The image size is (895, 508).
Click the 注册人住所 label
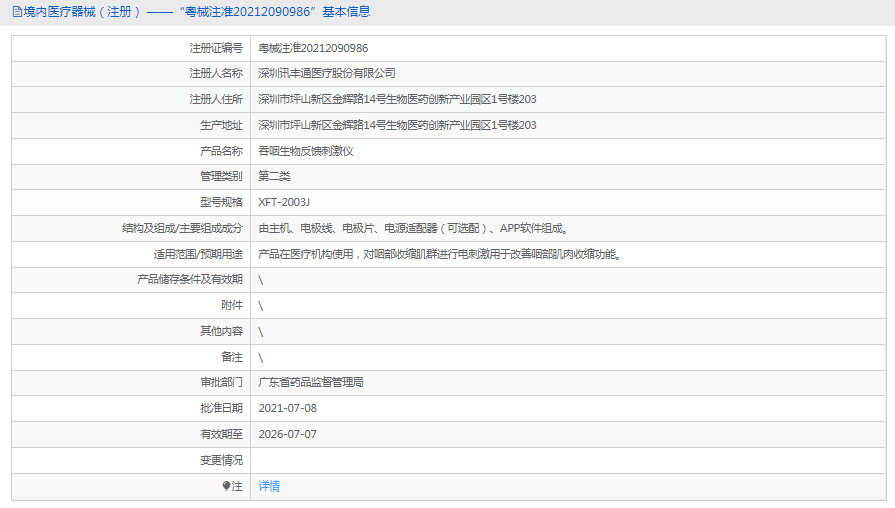point(216,99)
